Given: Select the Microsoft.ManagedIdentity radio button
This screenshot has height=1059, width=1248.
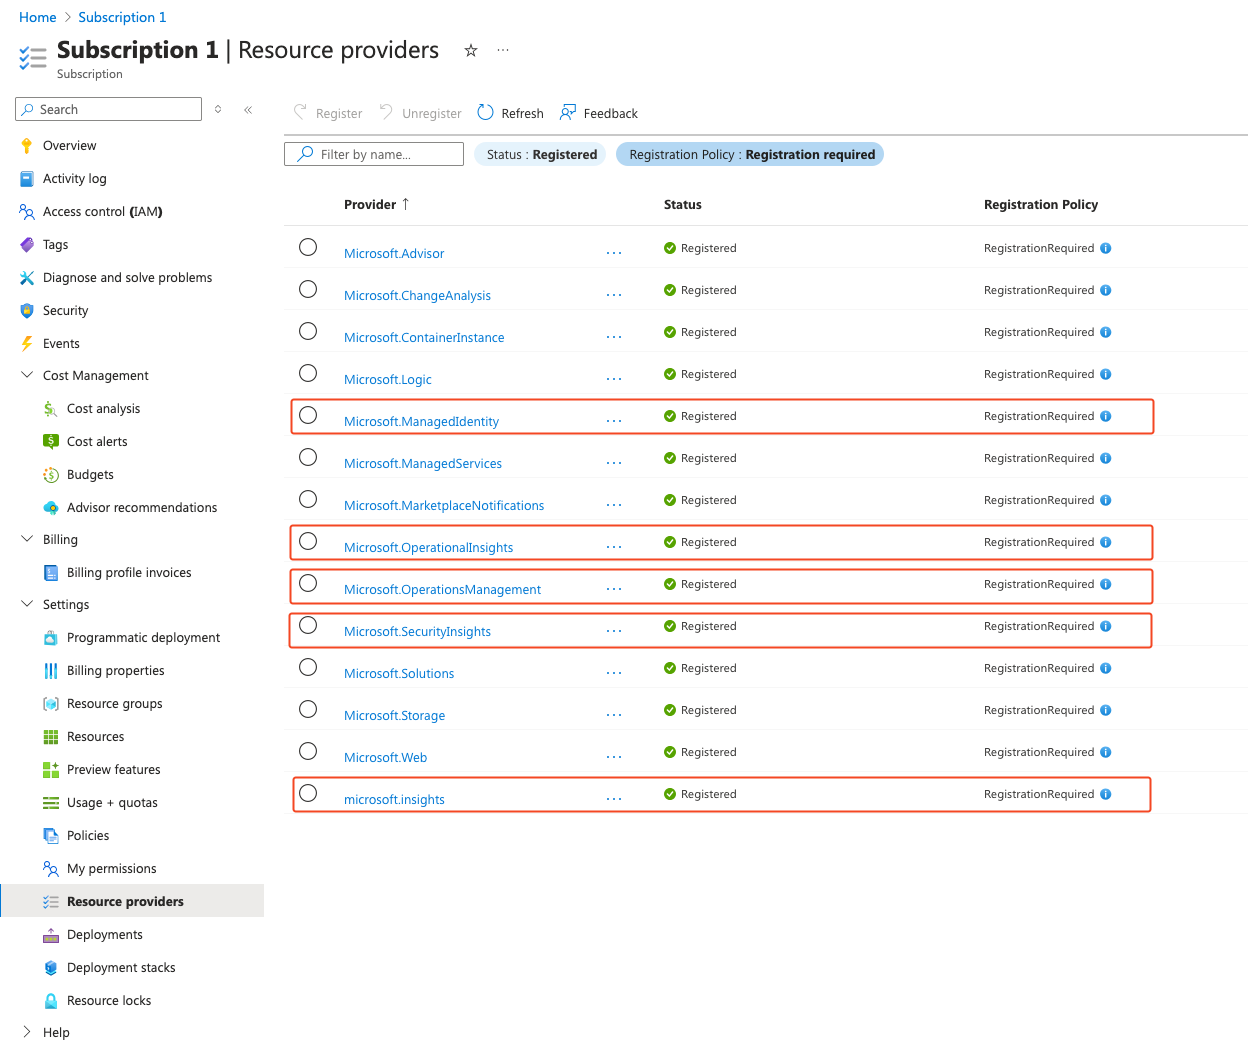Looking at the screenshot, I should (308, 415).
